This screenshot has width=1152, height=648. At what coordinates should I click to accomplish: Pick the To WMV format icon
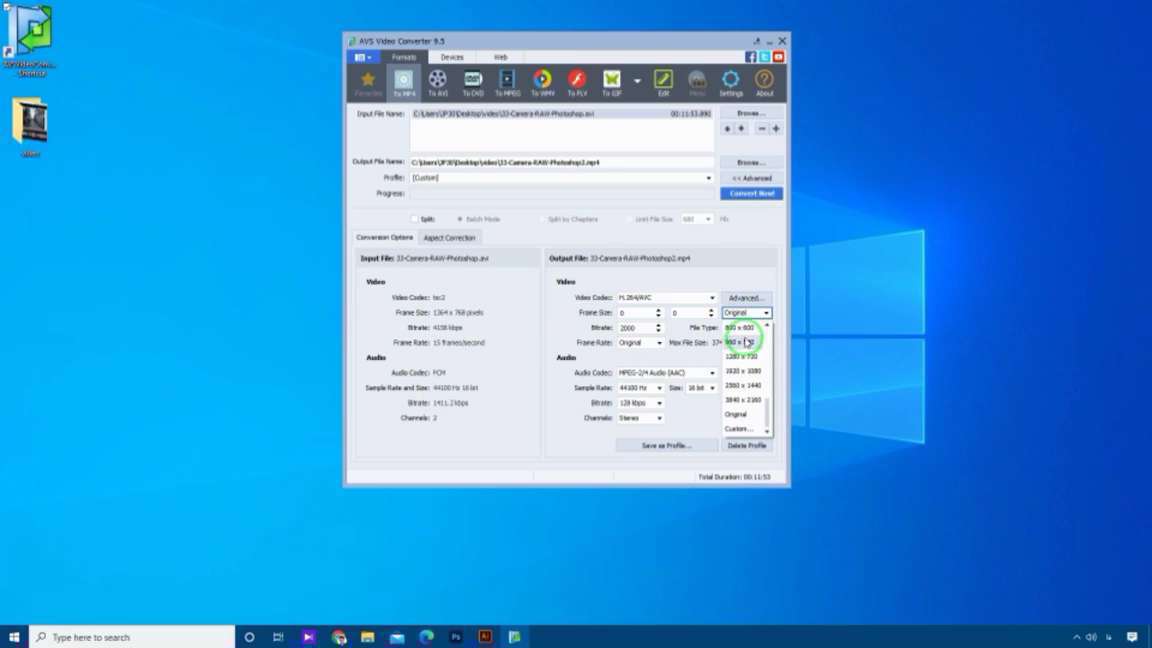542,83
